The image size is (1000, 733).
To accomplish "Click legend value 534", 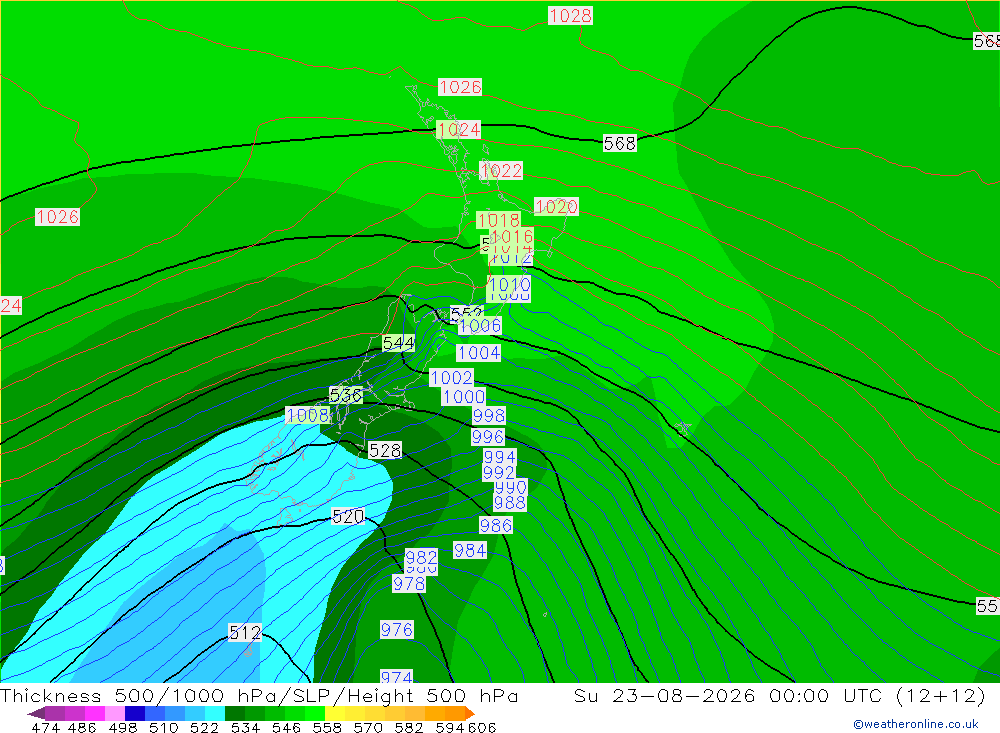I will point(245,727).
